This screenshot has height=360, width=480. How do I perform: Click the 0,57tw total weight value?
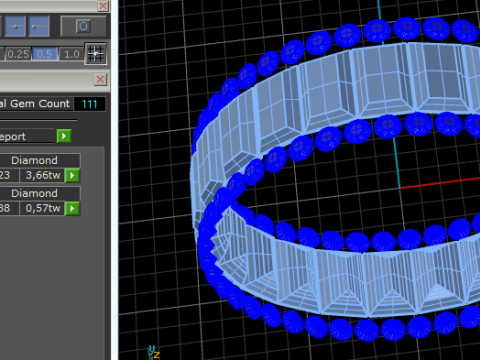[43, 208]
